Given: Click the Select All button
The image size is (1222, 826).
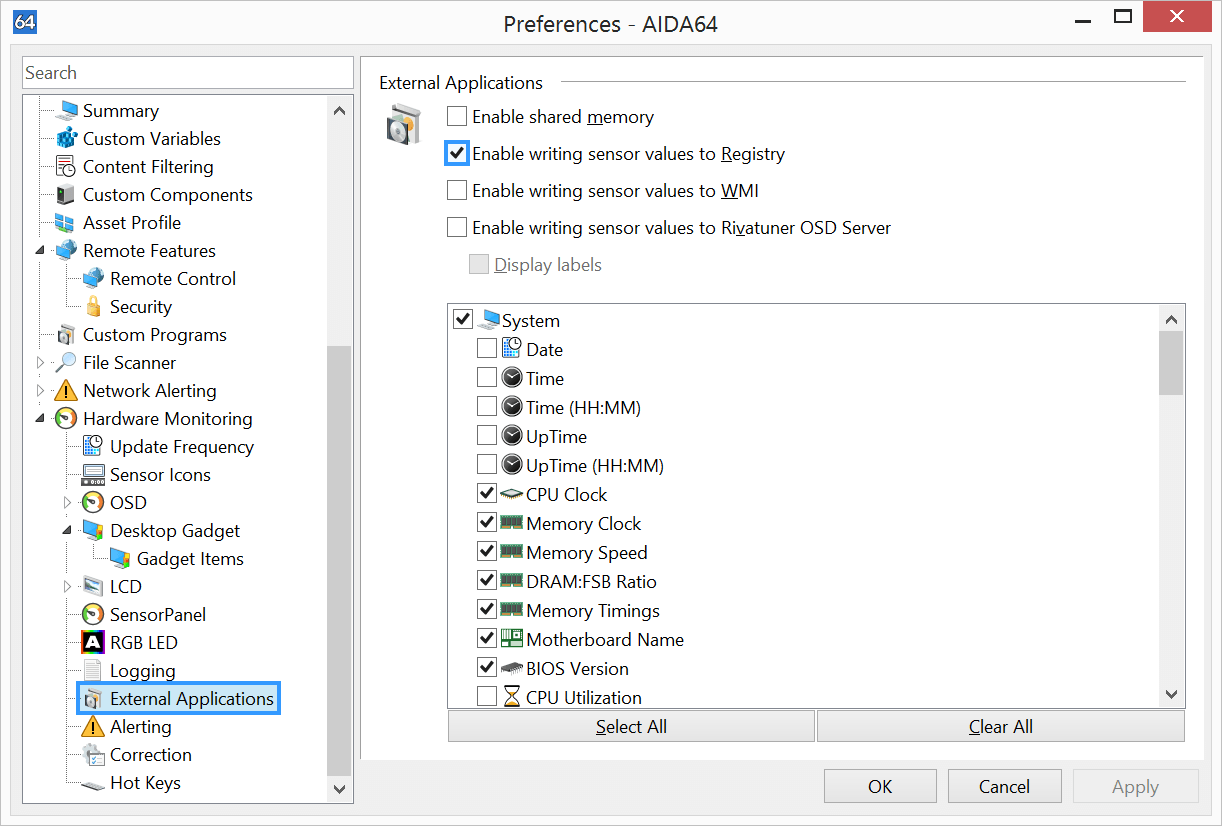Looking at the screenshot, I should (x=631, y=727).
